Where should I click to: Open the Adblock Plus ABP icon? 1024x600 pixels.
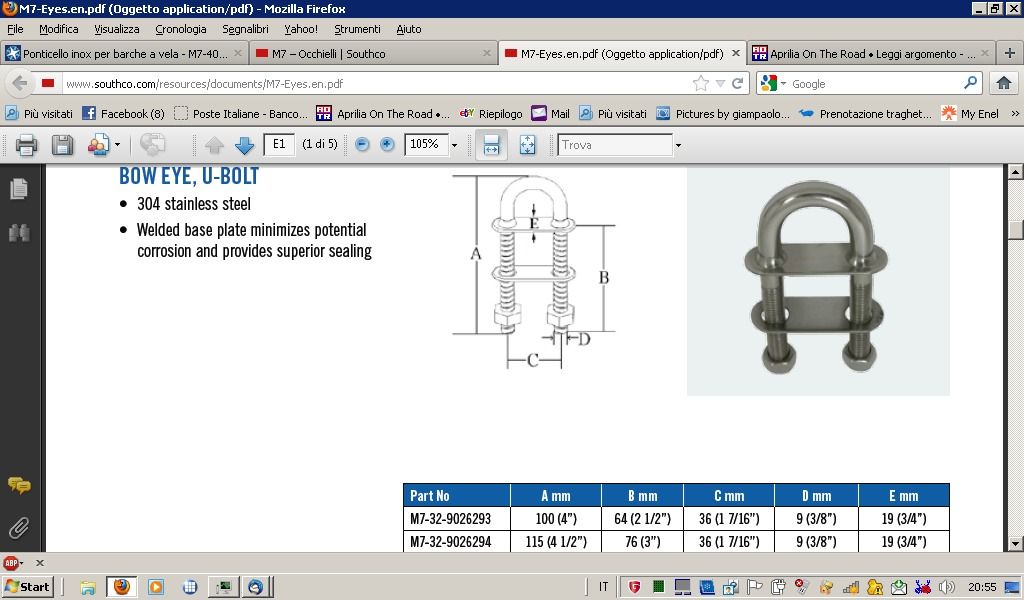(x=11, y=563)
